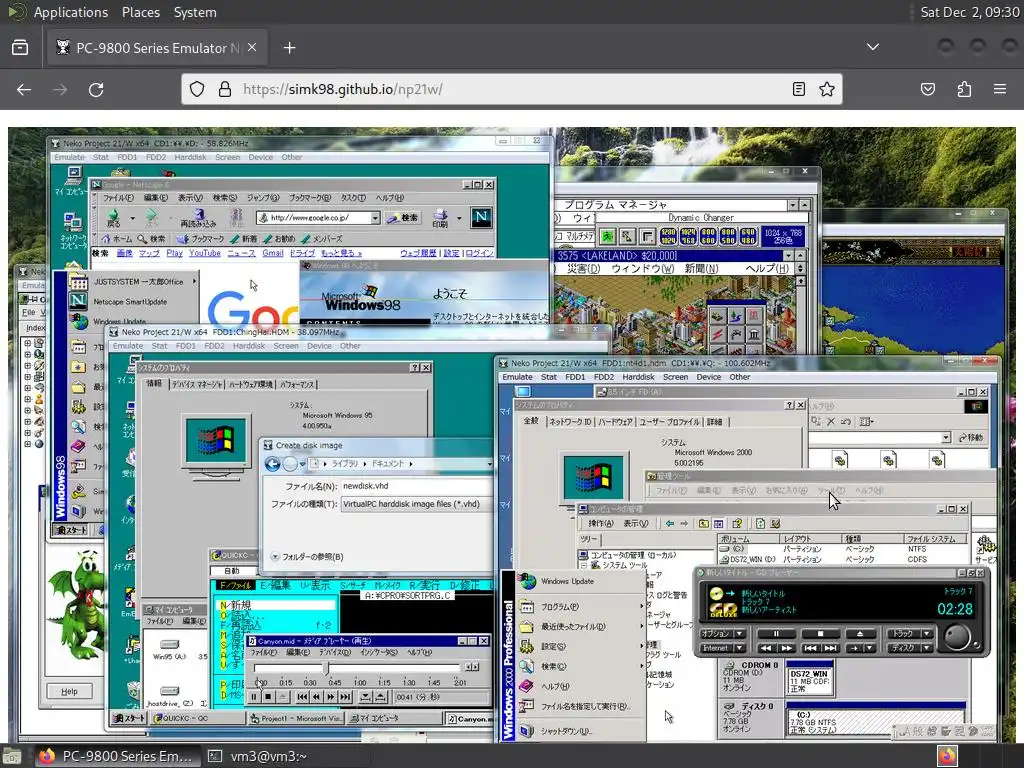Click file name field containing newdisk.vhd
1024x768 pixels.
417,486
